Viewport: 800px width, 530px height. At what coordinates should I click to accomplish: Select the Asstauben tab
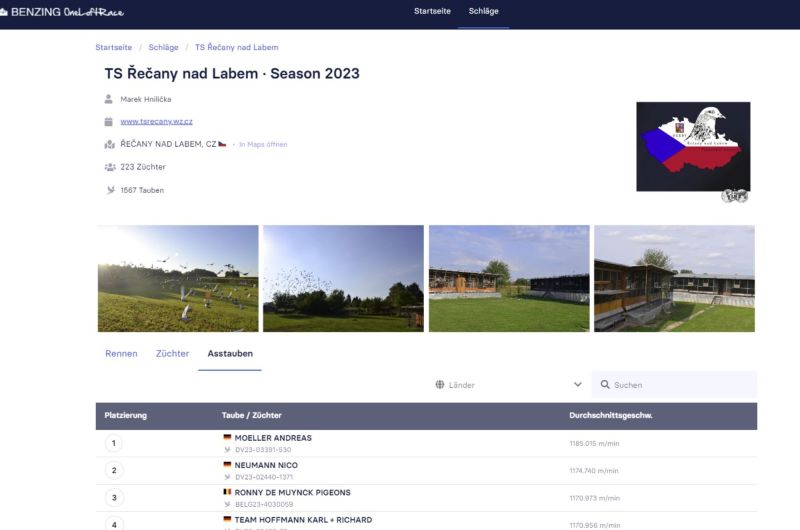(230, 354)
